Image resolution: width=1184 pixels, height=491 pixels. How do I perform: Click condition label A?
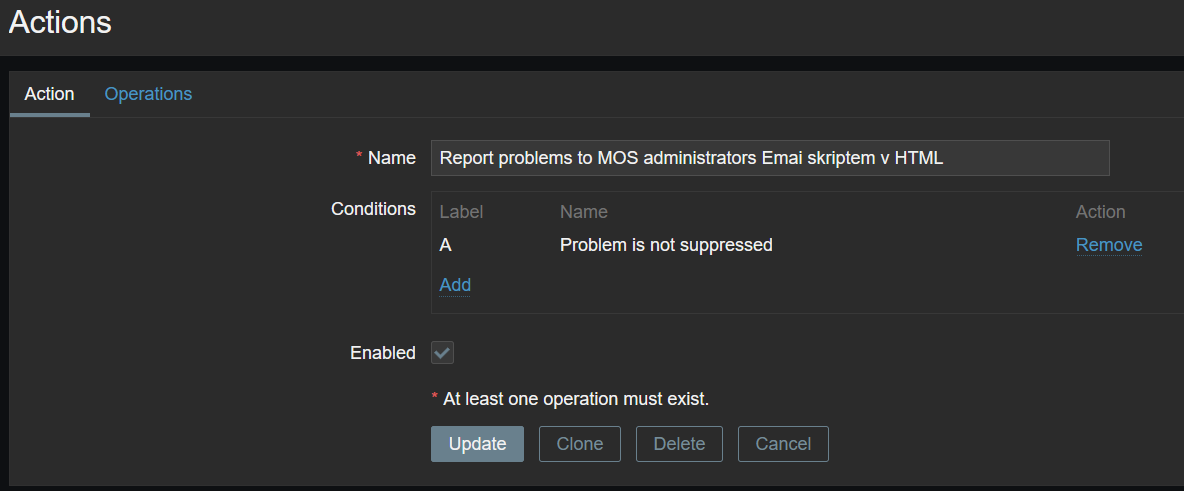point(446,245)
